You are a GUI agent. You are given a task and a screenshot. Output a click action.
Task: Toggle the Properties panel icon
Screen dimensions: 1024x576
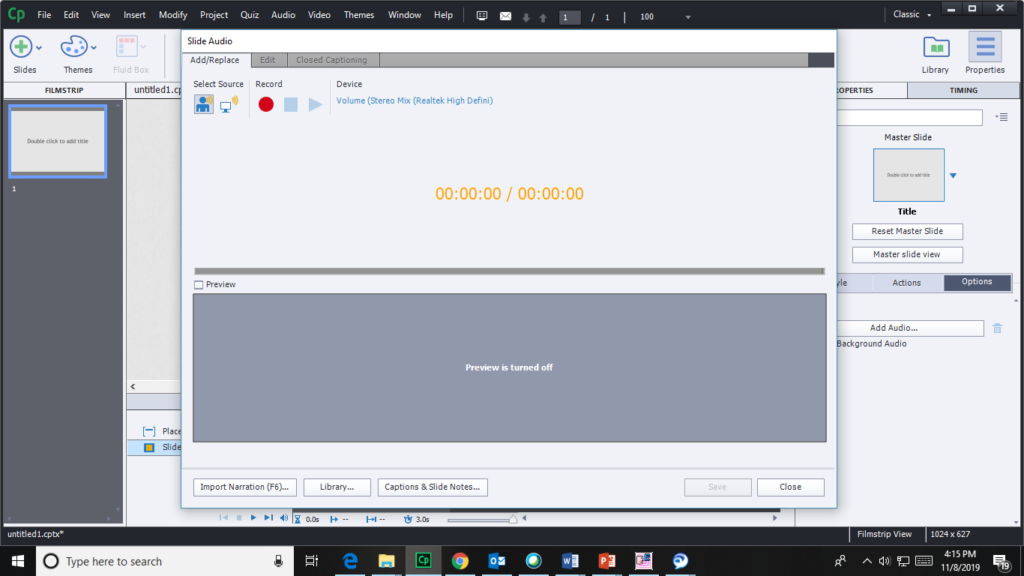[x=985, y=48]
